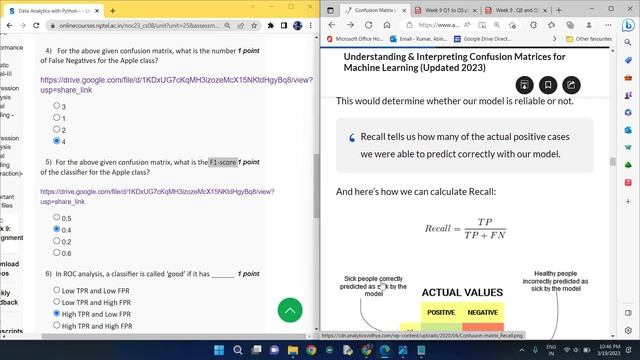640x360 pixels.
Task: Open Edge sidebar search icon
Action: click(628, 42)
